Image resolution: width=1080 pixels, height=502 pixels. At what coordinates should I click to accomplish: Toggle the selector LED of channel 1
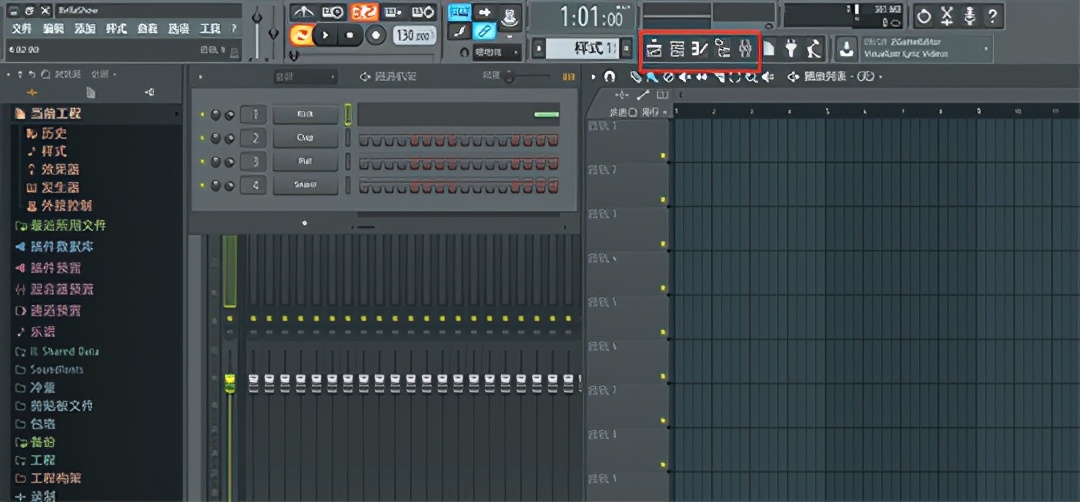pyautogui.click(x=348, y=114)
